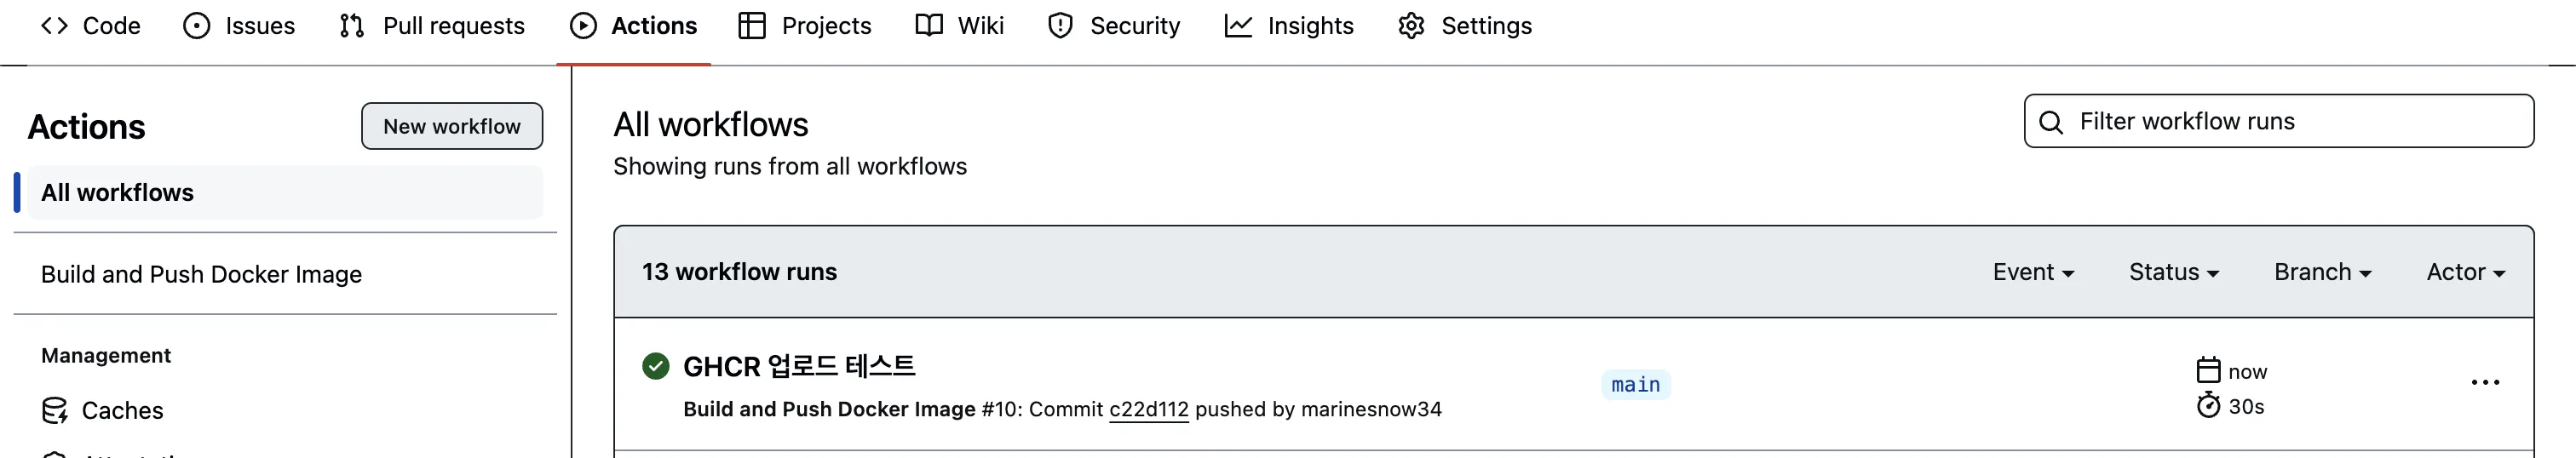Open the Caches management page

coord(122,410)
